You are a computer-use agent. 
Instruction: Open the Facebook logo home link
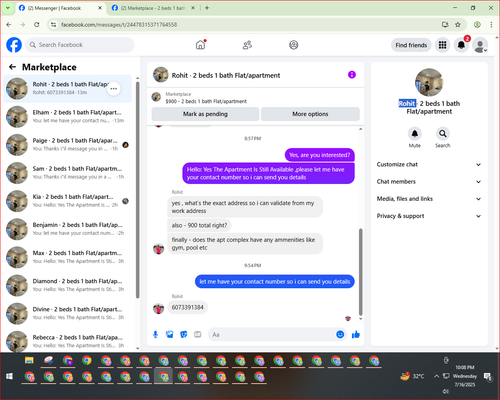coord(14,45)
